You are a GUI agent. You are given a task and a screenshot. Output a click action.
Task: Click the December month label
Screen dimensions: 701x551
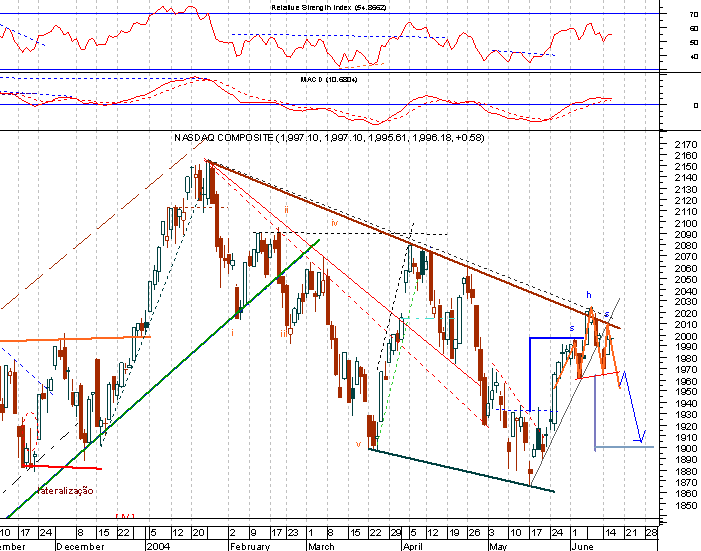click(x=80, y=547)
